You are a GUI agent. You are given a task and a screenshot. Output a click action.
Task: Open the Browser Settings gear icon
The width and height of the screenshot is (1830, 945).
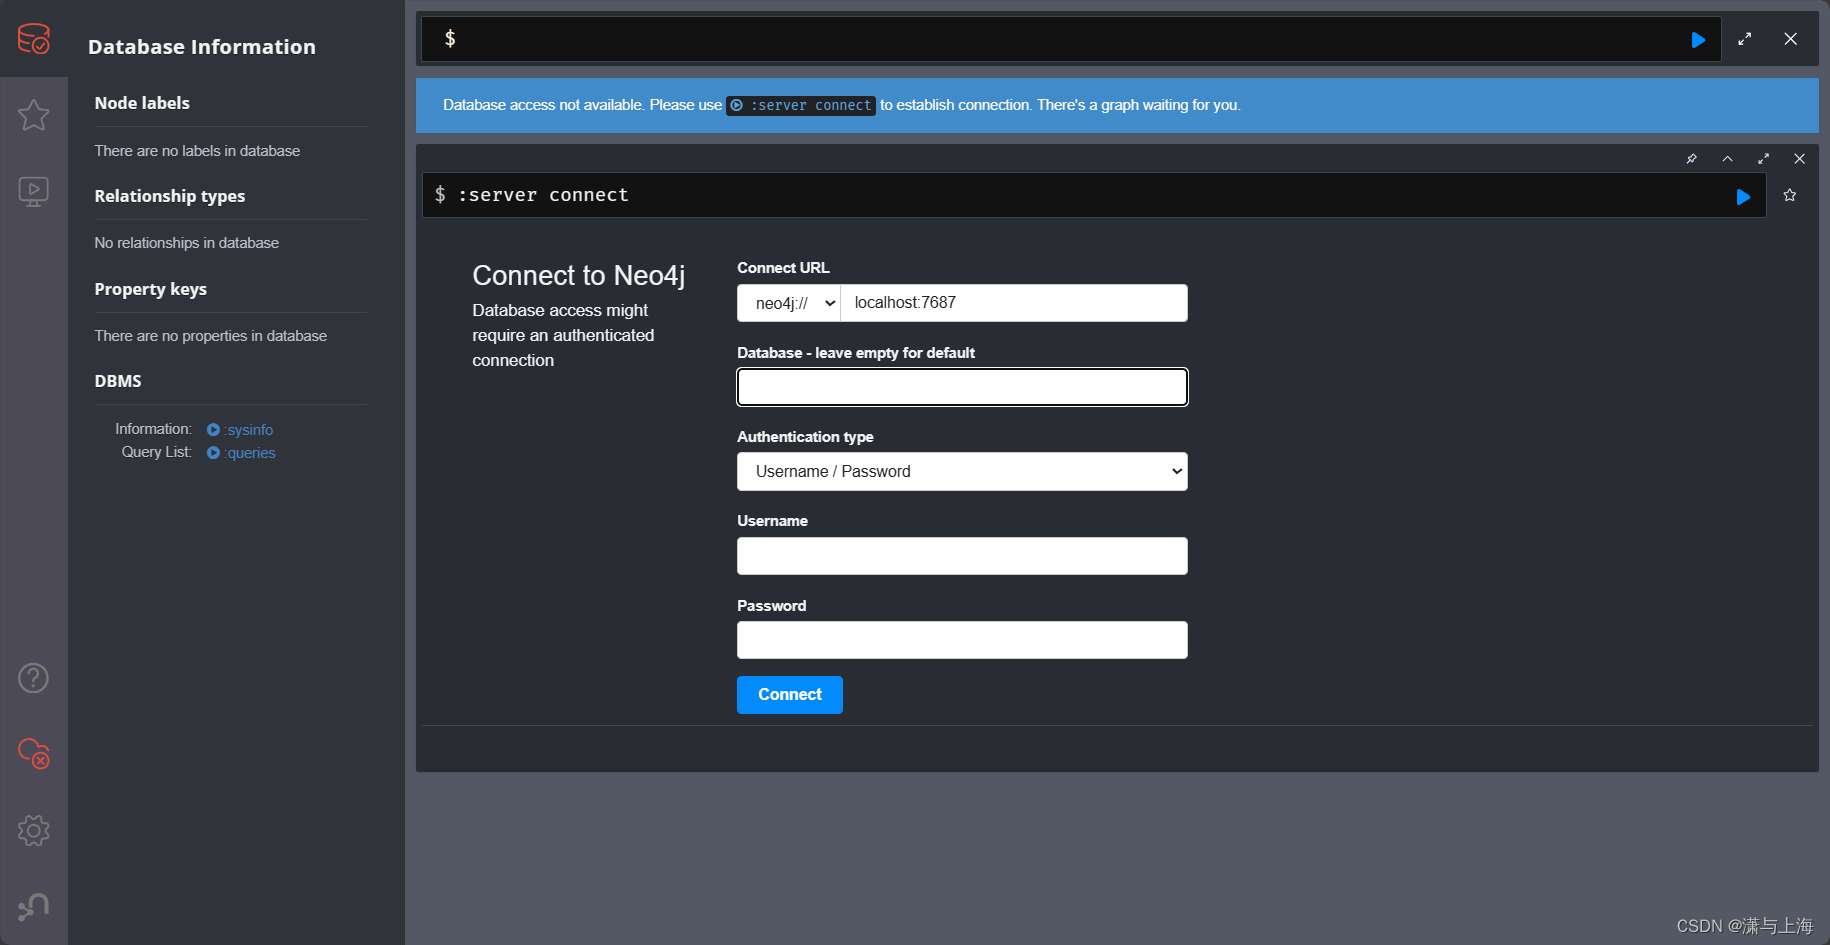(34, 830)
